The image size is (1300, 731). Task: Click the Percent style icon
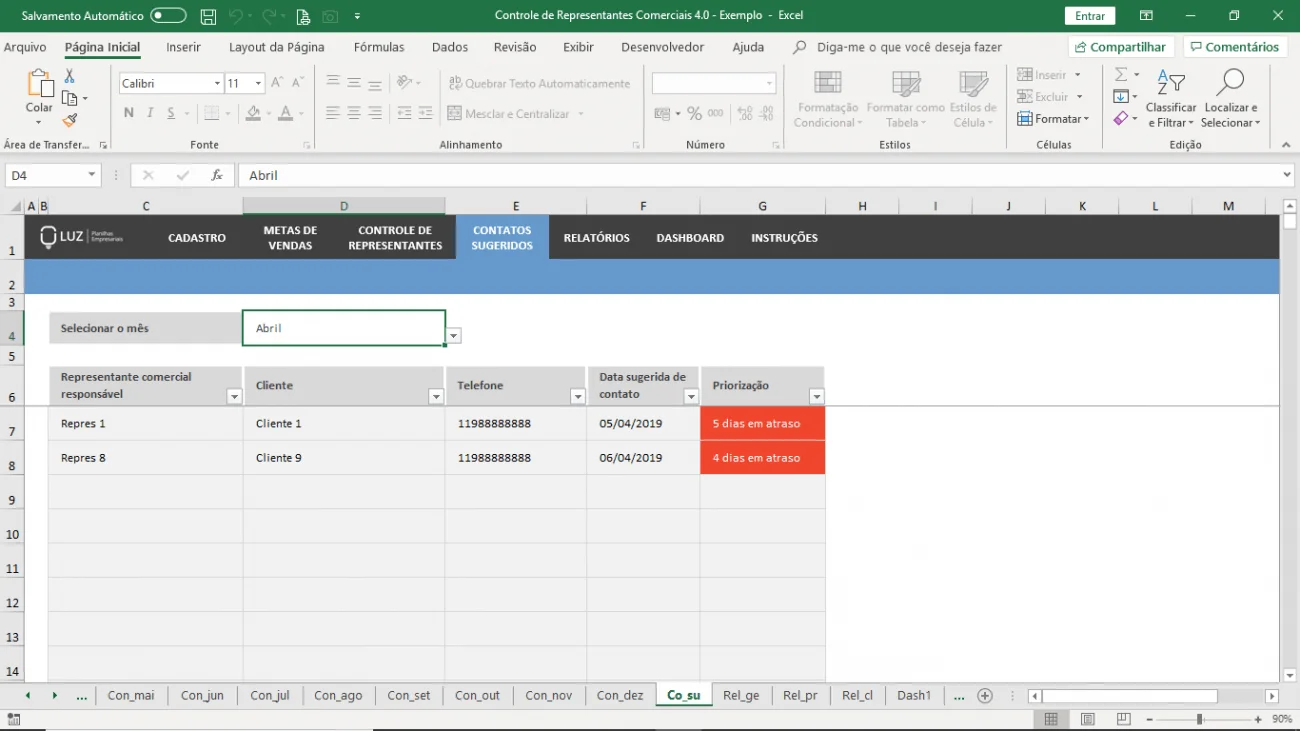[694, 114]
